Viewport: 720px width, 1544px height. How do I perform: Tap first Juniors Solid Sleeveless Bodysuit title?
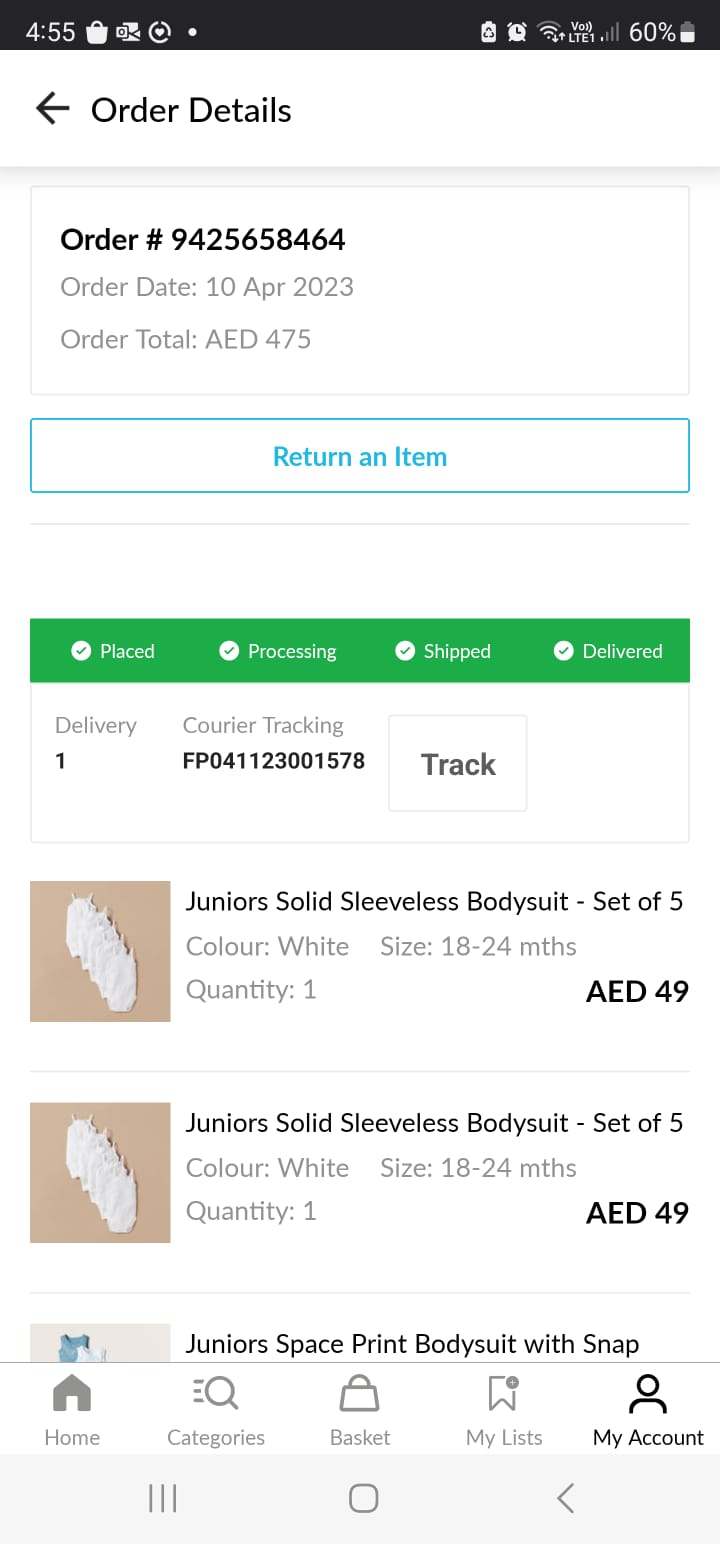click(434, 901)
